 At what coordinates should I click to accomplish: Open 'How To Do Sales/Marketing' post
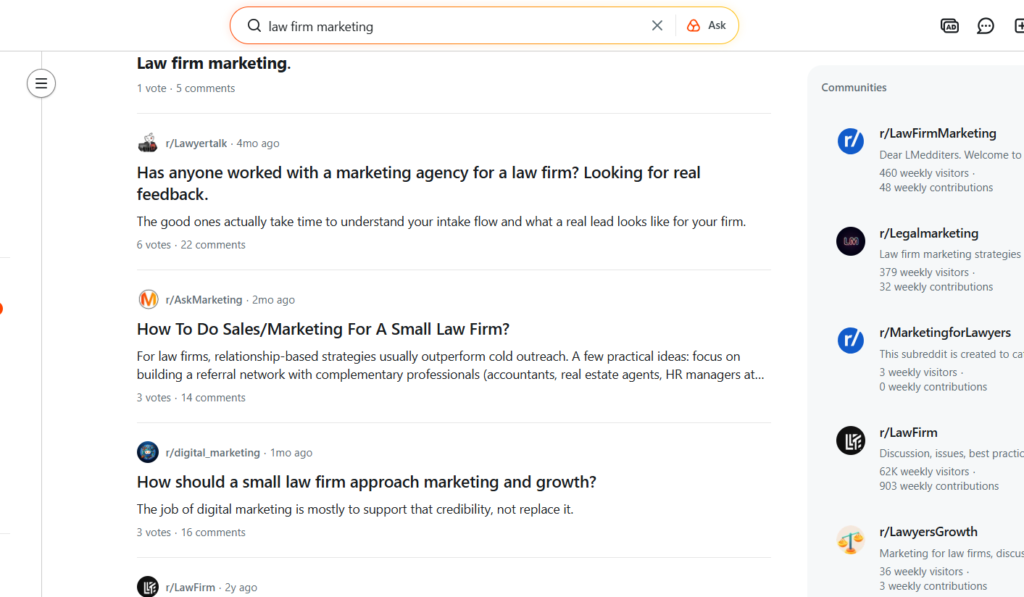(x=323, y=329)
